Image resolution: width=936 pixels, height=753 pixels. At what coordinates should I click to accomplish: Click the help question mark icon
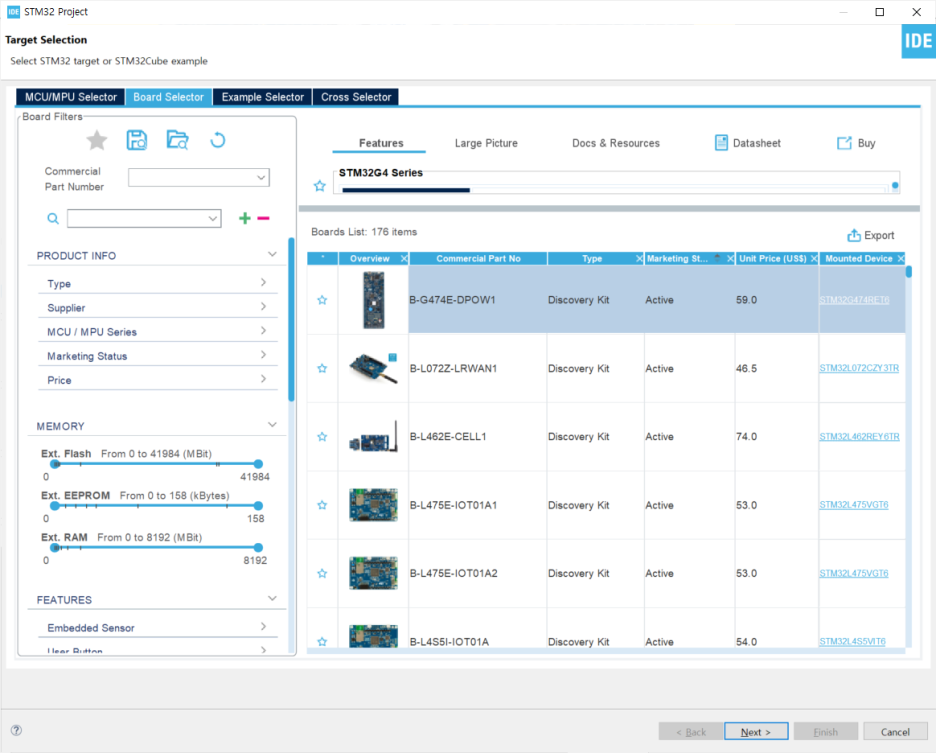(x=16, y=730)
